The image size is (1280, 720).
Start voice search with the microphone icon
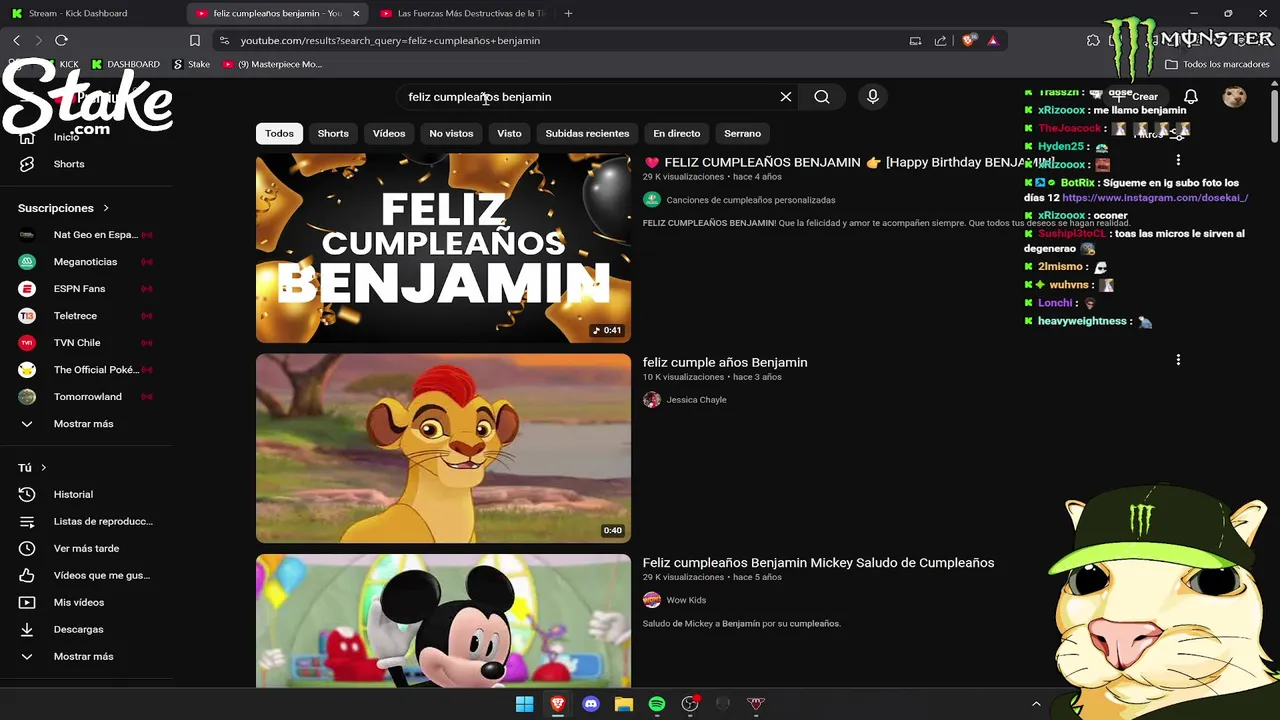click(873, 97)
